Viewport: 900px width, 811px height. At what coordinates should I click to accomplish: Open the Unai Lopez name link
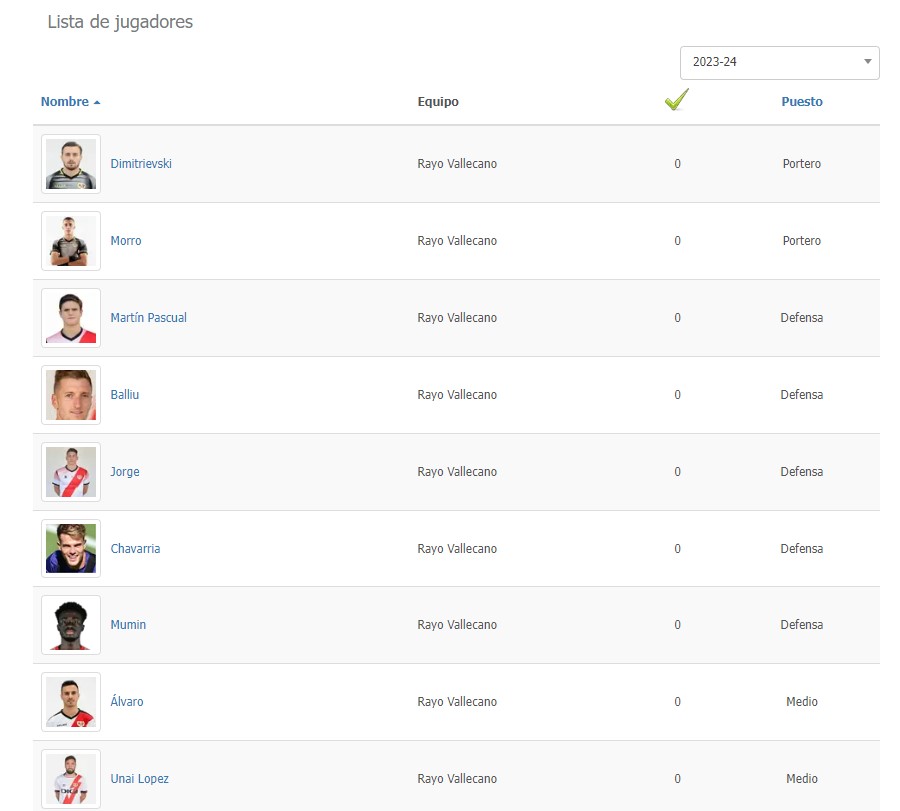[x=139, y=779]
